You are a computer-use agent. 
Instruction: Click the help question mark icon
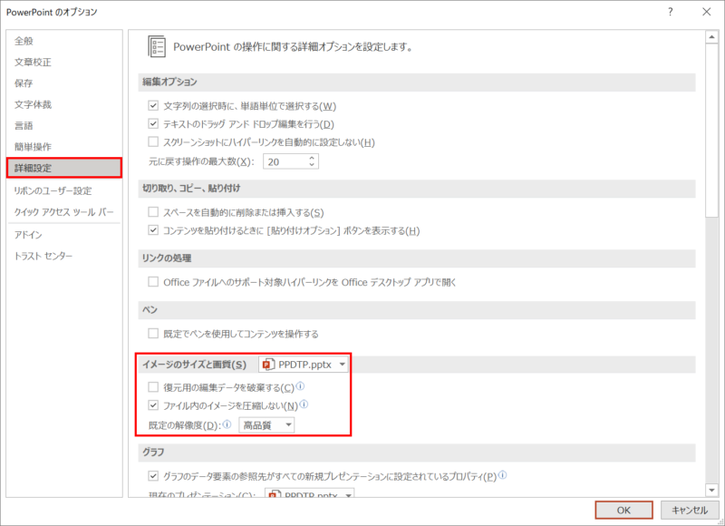click(x=670, y=12)
